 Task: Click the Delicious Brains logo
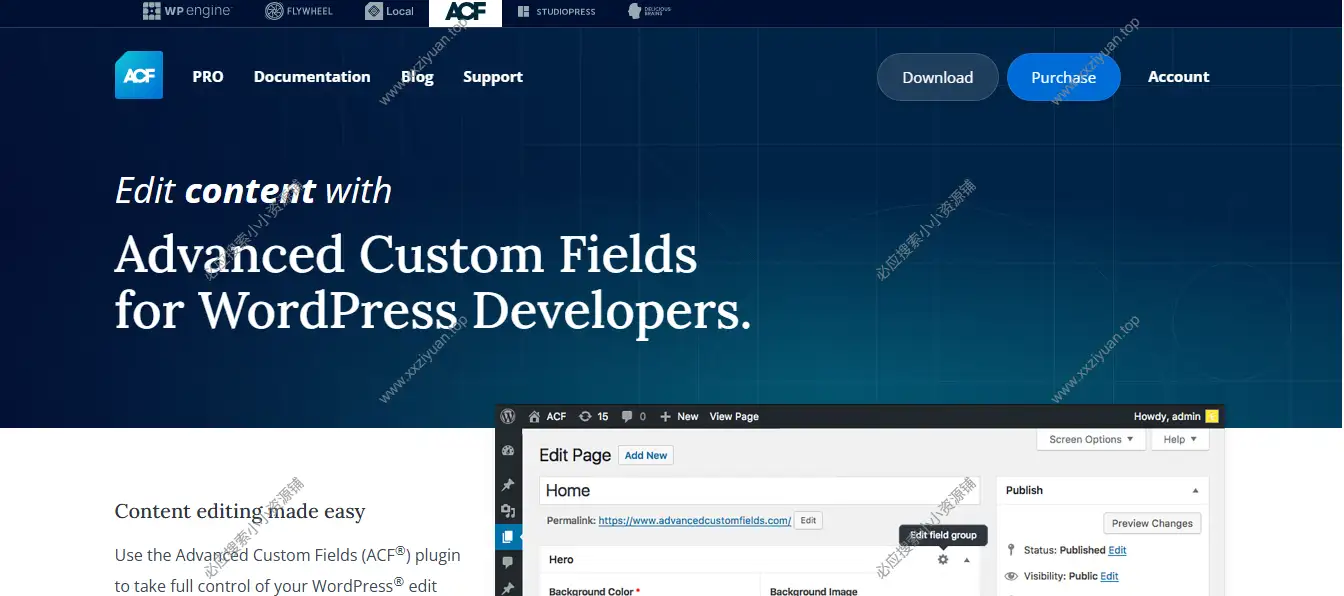click(649, 12)
